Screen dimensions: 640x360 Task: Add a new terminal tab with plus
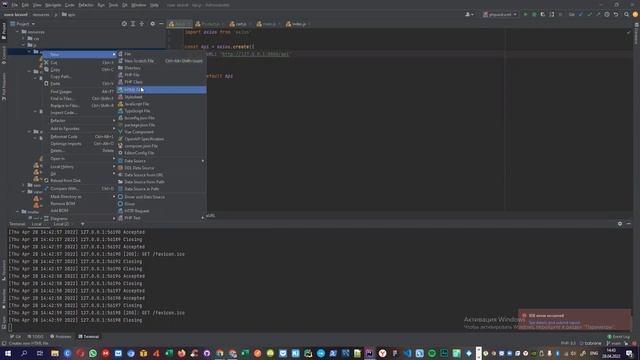(x=82, y=224)
